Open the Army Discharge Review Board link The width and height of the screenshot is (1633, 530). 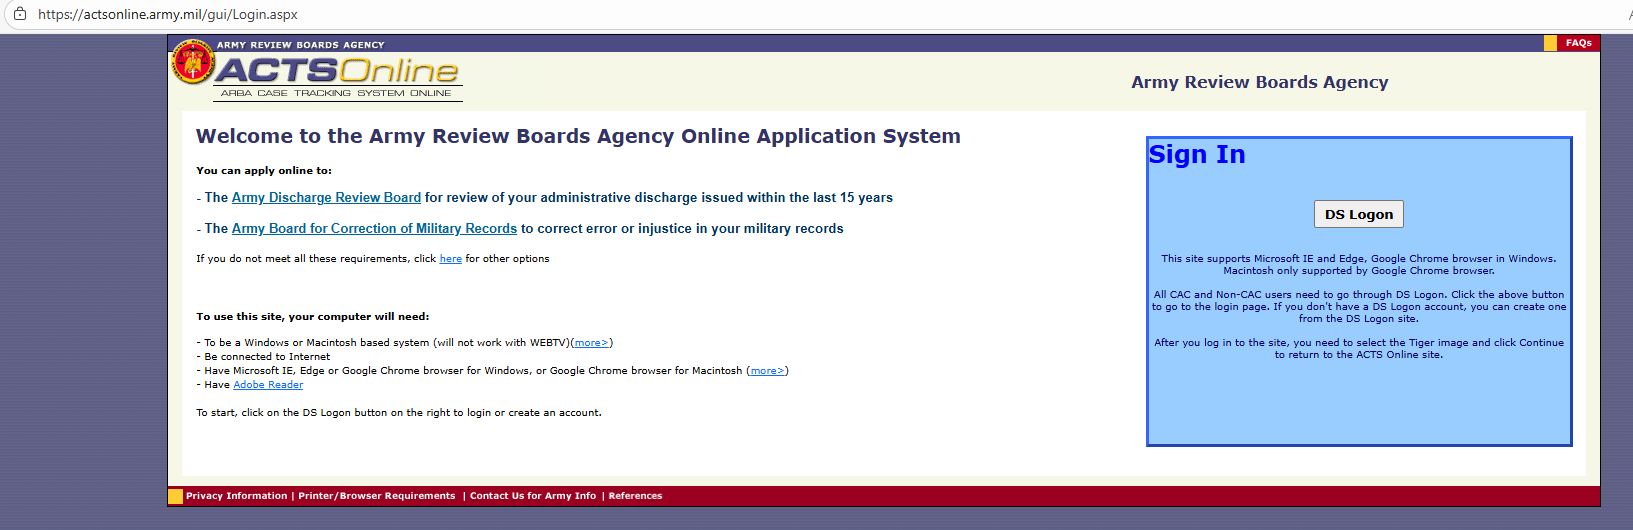coord(326,198)
